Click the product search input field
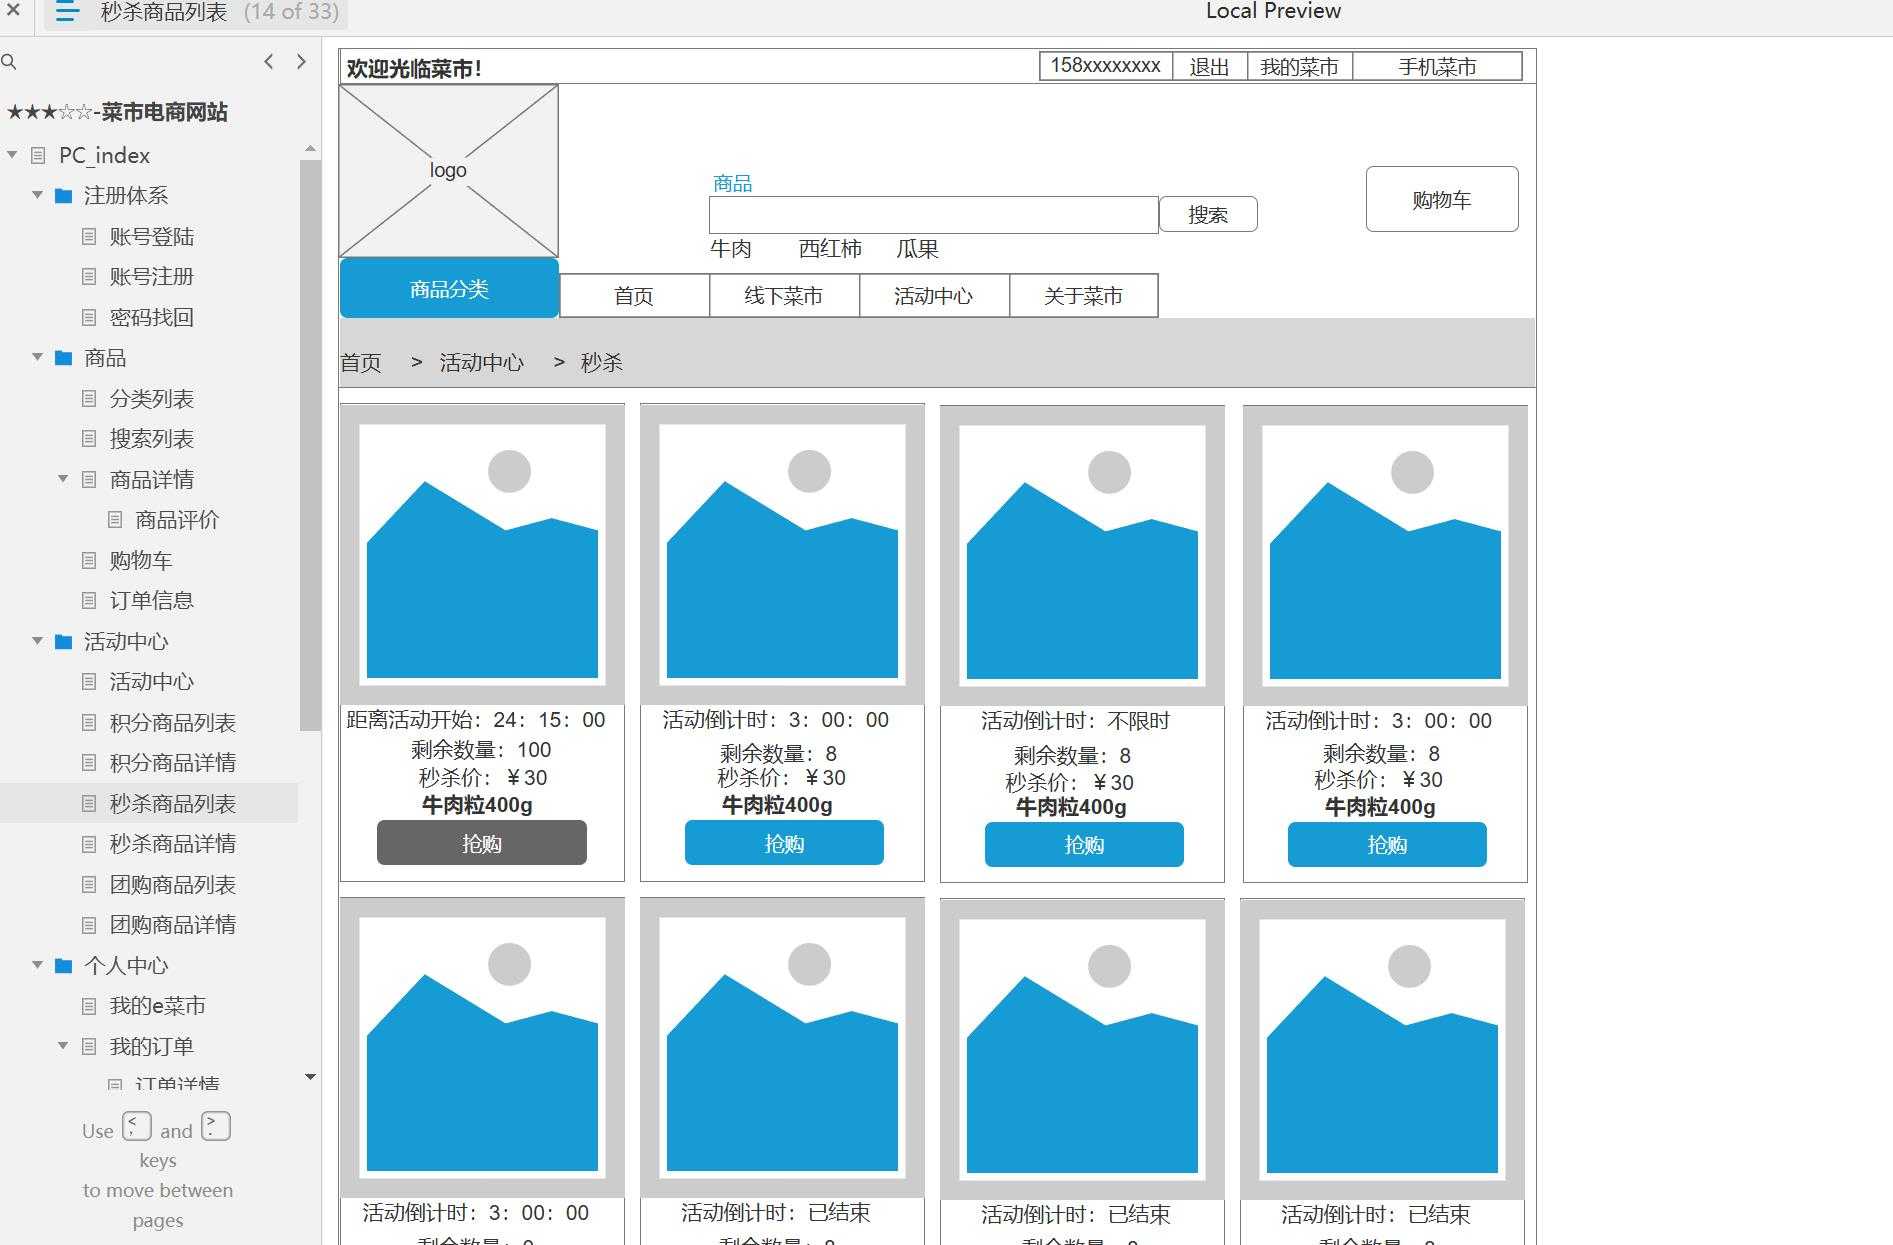The width and height of the screenshot is (1893, 1245). [x=933, y=215]
